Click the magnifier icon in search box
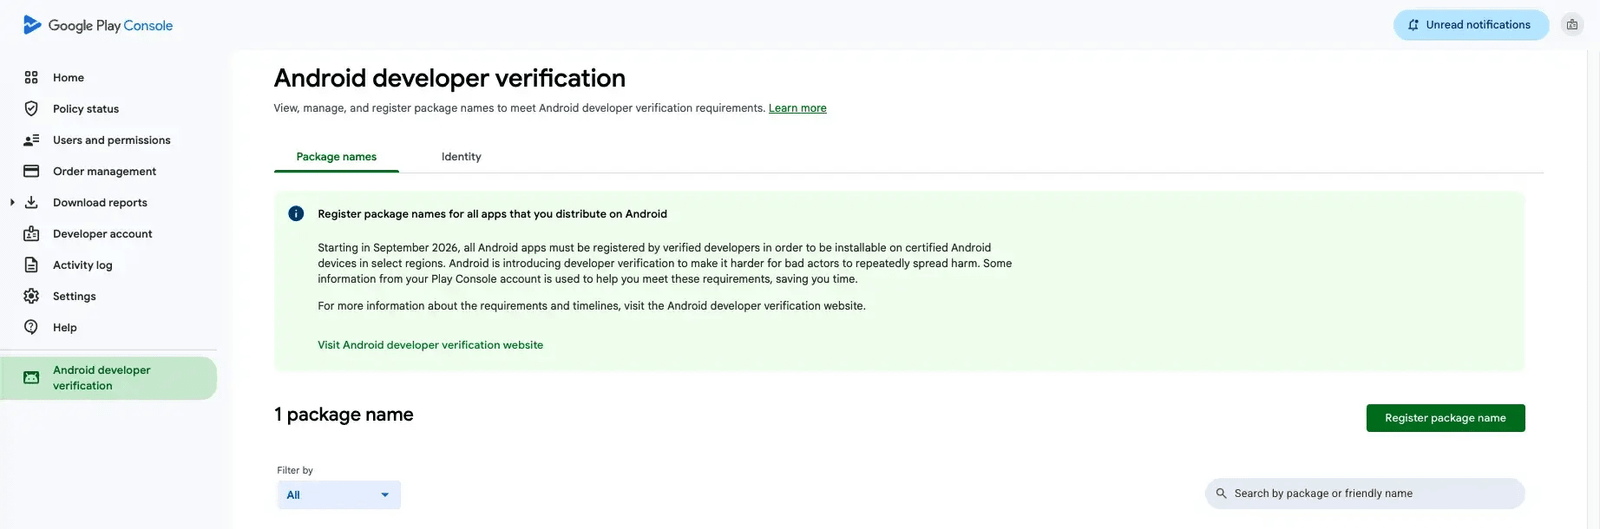Screen dimensions: 1600x529 click(x=1221, y=493)
